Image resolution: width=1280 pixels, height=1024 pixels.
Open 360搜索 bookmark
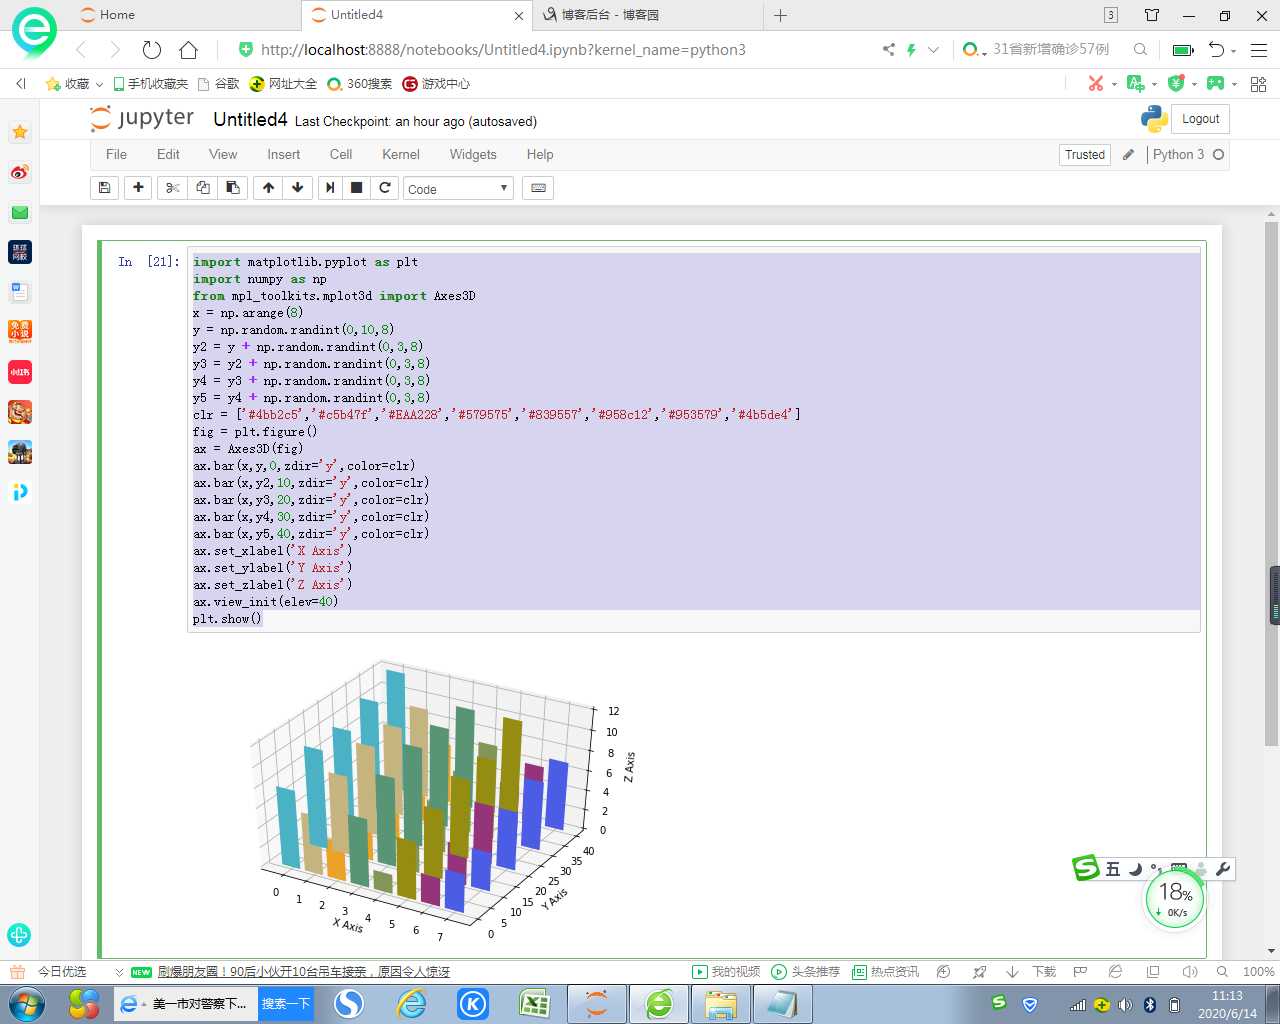click(x=360, y=84)
